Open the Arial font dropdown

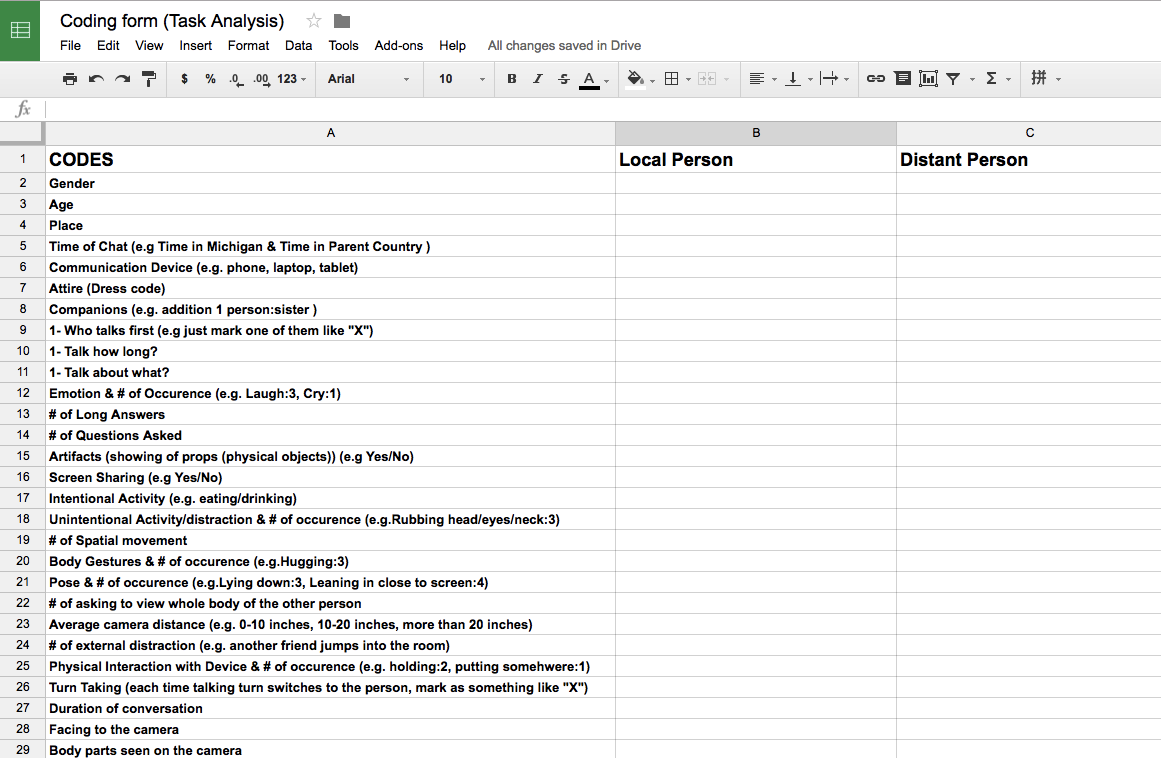coord(368,79)
